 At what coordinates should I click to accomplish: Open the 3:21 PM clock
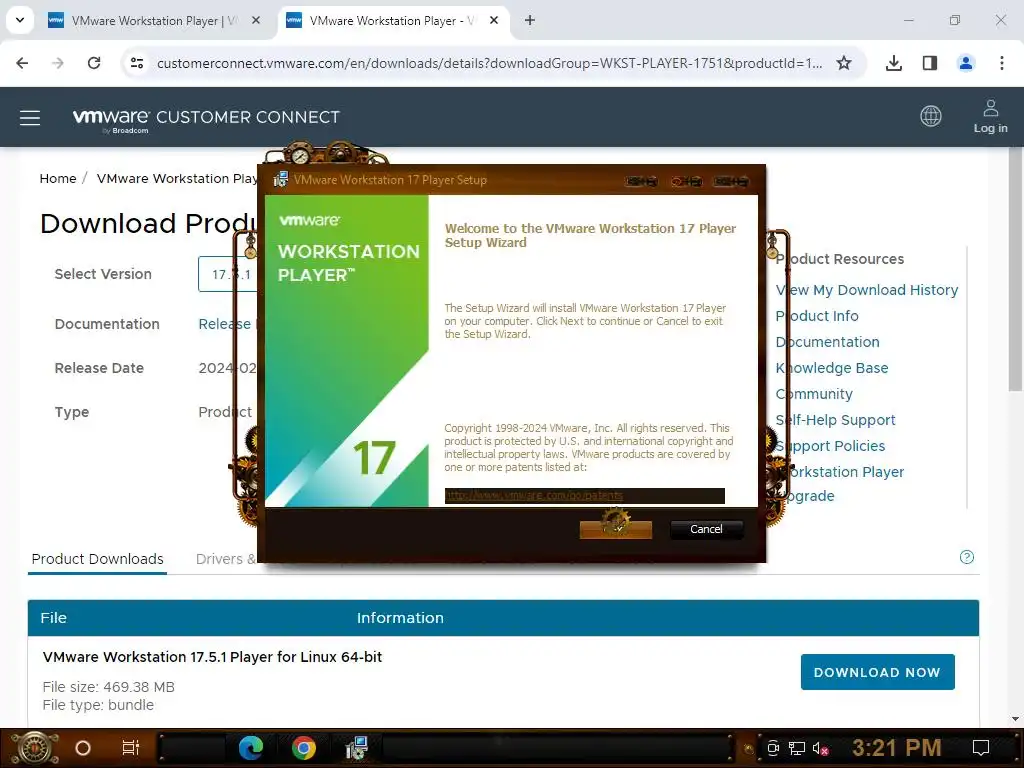897,748
